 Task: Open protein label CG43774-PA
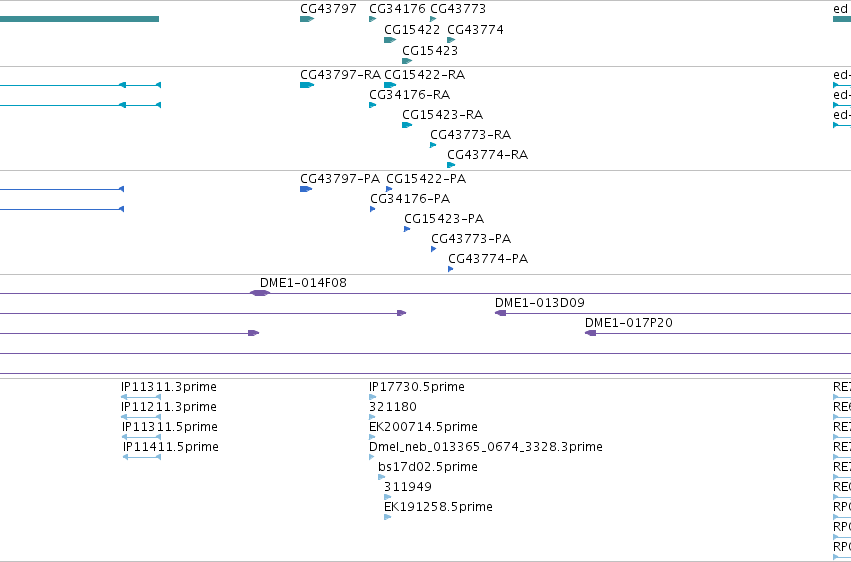point(488,259)
